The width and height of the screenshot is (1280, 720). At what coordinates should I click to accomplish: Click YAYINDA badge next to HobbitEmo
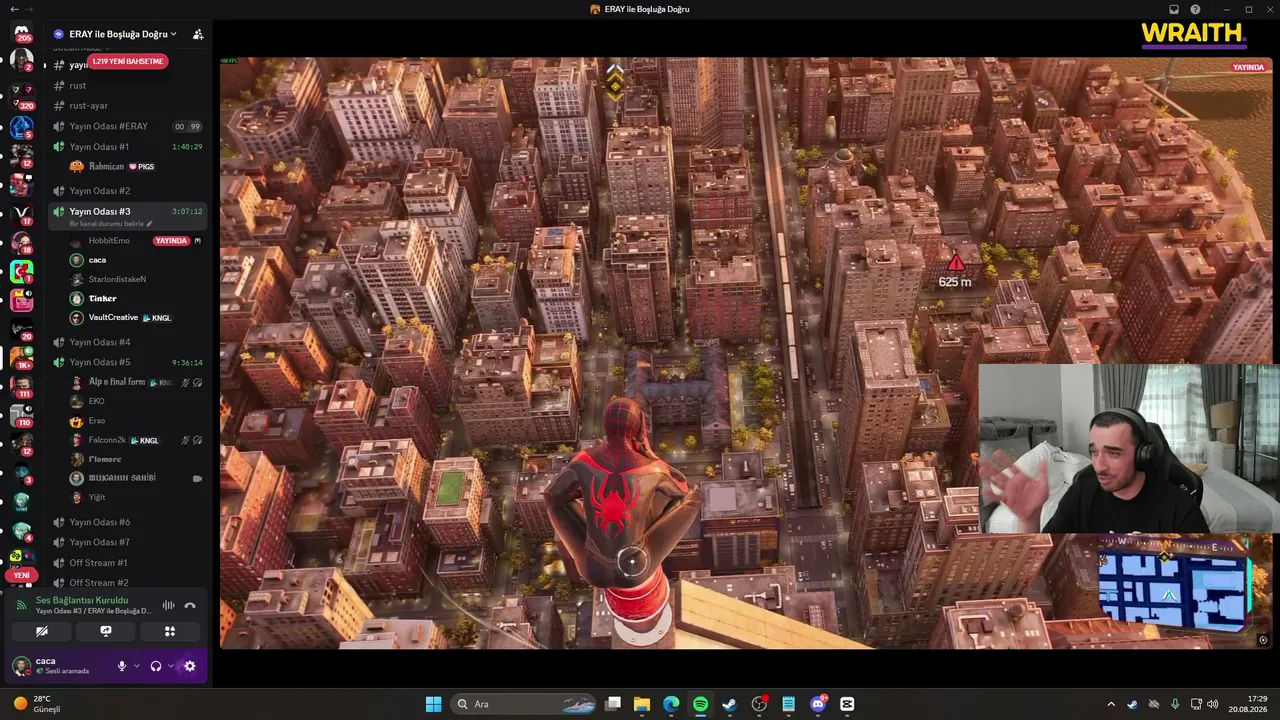(171, 241)
